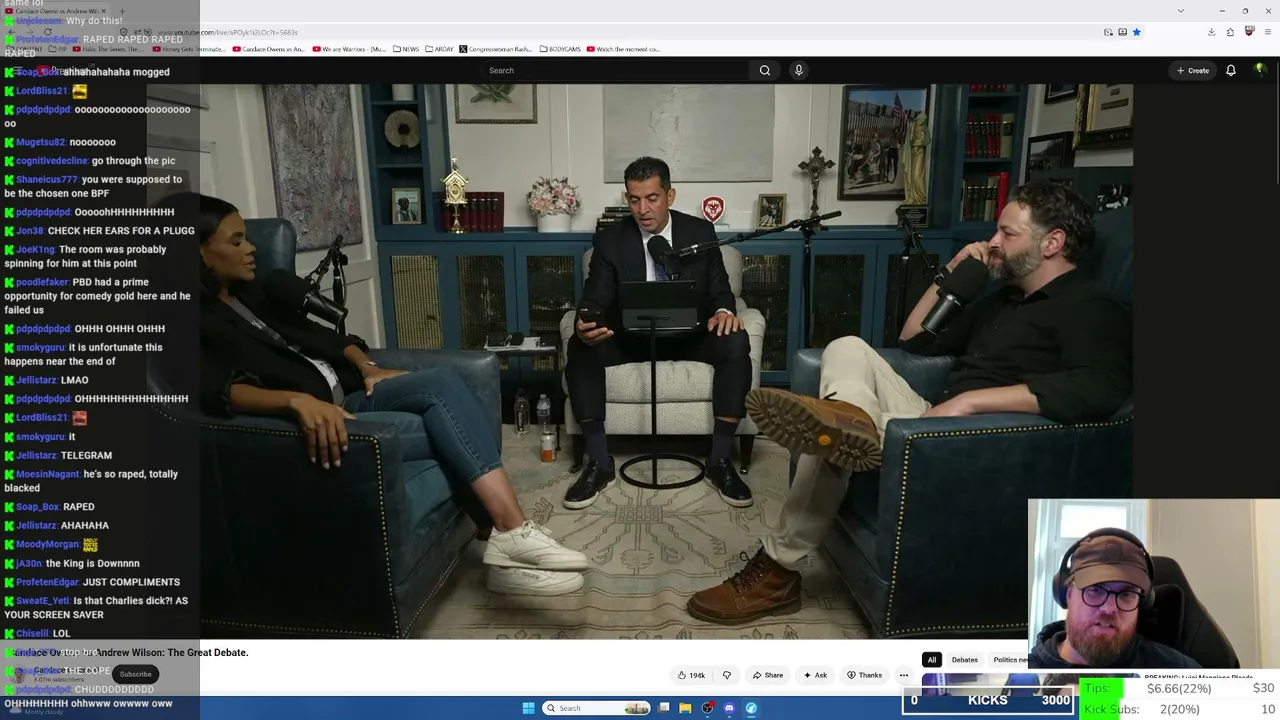
Task: Open the YouTube account avatar menu
Action: tap(1260, 70)
